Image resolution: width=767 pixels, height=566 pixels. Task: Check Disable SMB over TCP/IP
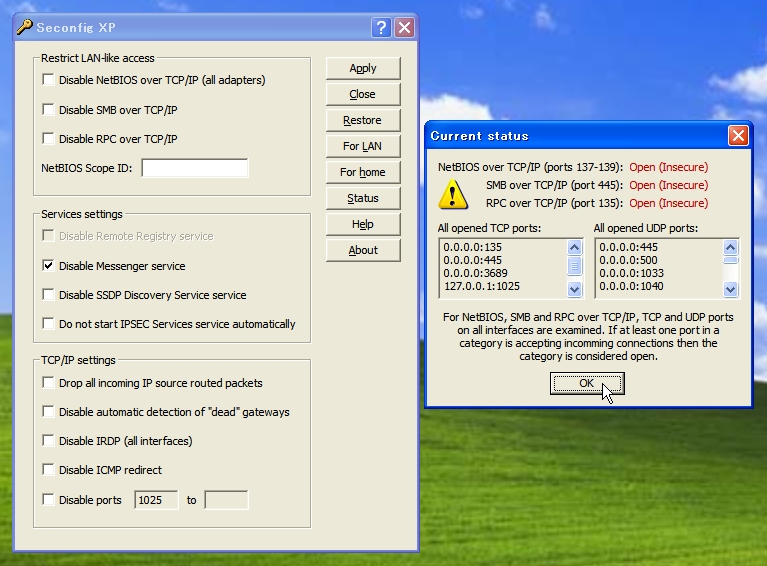click(x=48, y=109)
